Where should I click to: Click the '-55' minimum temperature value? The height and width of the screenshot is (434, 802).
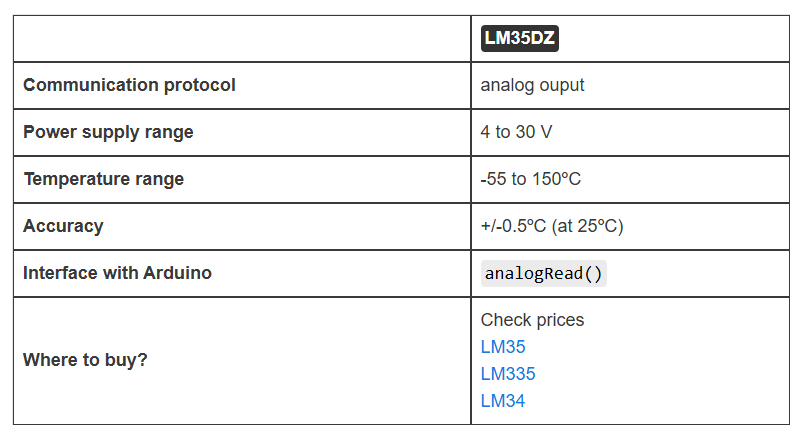493,179
